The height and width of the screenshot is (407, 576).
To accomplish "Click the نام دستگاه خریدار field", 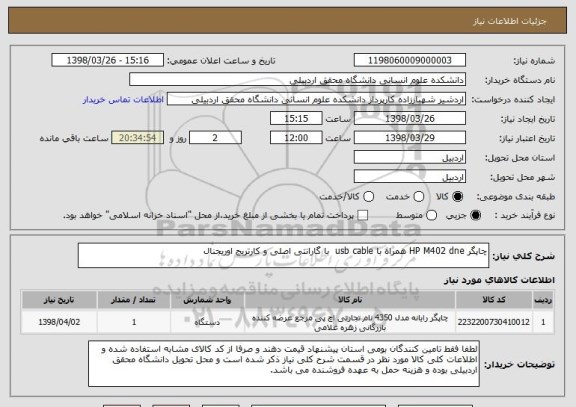I will pyautogui.click(x=298, y=80).
